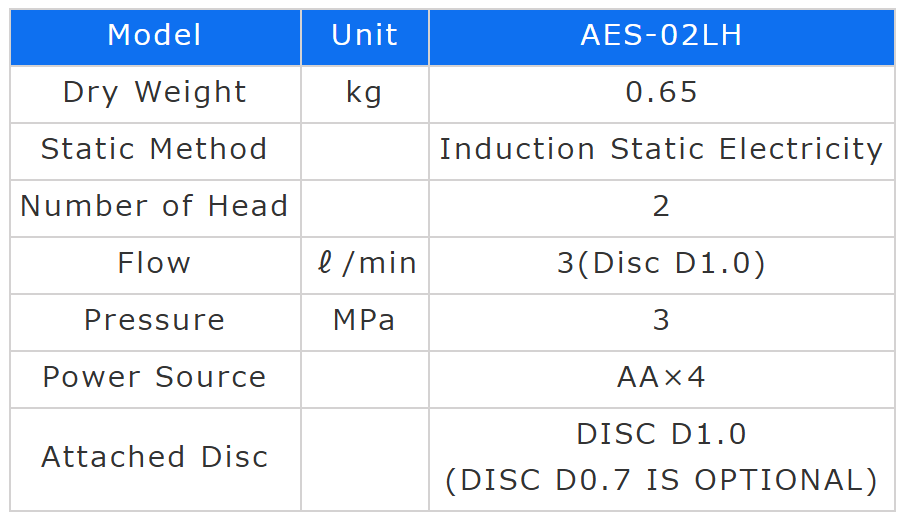This screenshot has height=523, width=907.
Task: Click the kg unit cell
Action: [364, 93]
